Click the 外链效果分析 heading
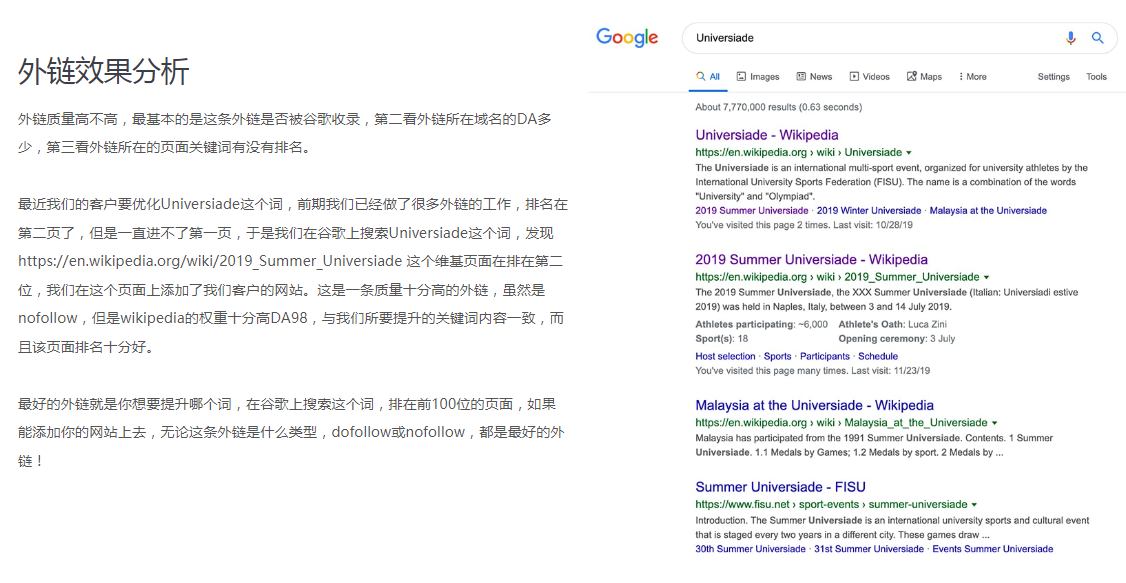The image size is (1126, 583). (103, 72)
